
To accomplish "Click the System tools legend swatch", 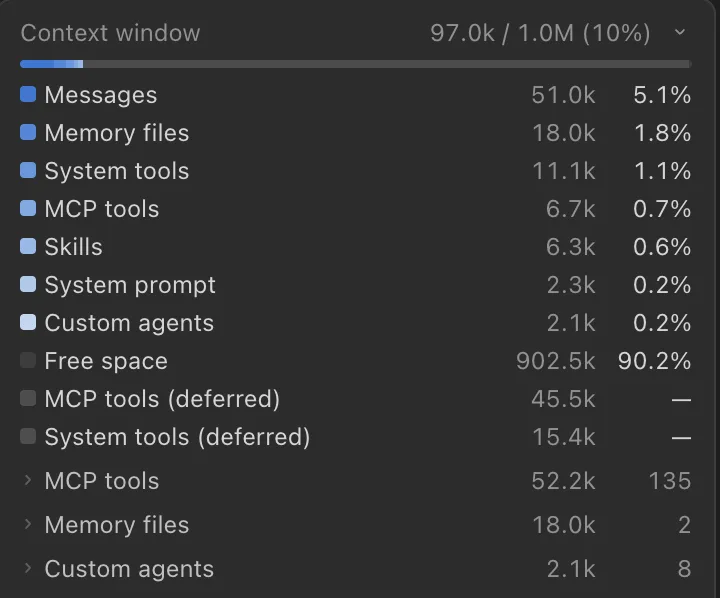I will click(x=28, y=170).
